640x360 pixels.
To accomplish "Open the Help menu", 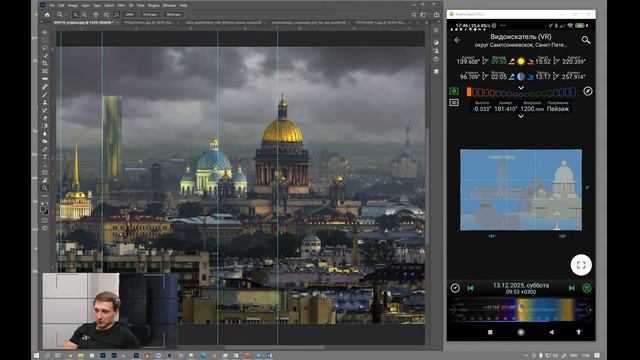I will coord(184,5).
